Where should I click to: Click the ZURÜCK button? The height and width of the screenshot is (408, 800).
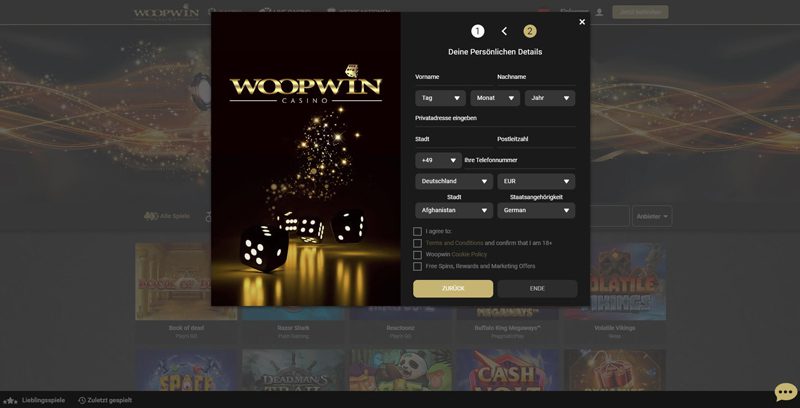click(x=453, y=289)
